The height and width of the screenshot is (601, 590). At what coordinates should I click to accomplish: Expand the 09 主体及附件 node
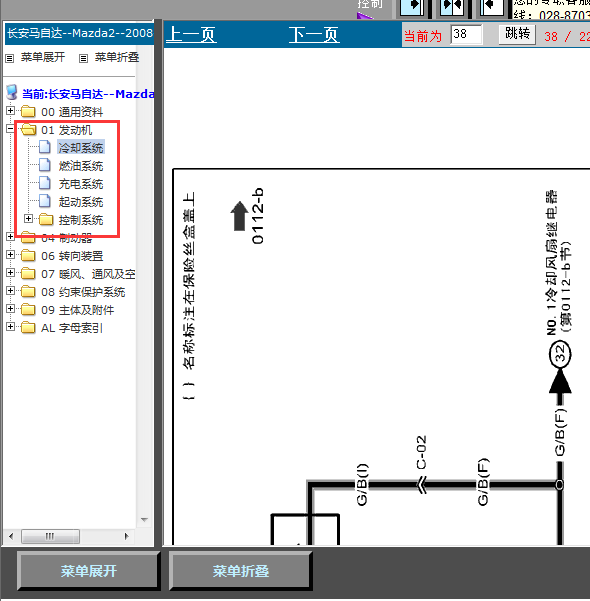point(10,309)
